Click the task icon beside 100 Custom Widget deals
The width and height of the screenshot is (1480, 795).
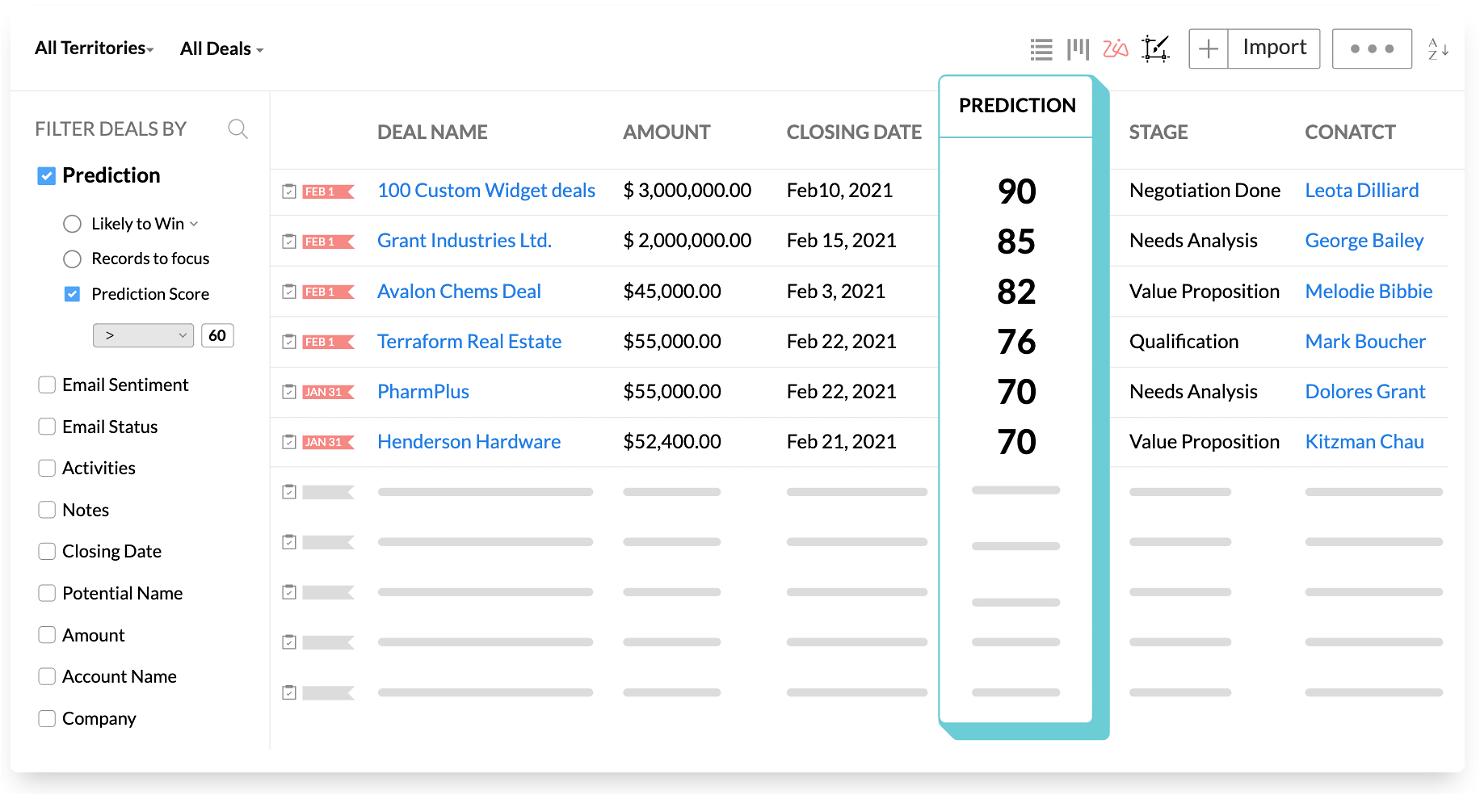(x=289, y=190)
